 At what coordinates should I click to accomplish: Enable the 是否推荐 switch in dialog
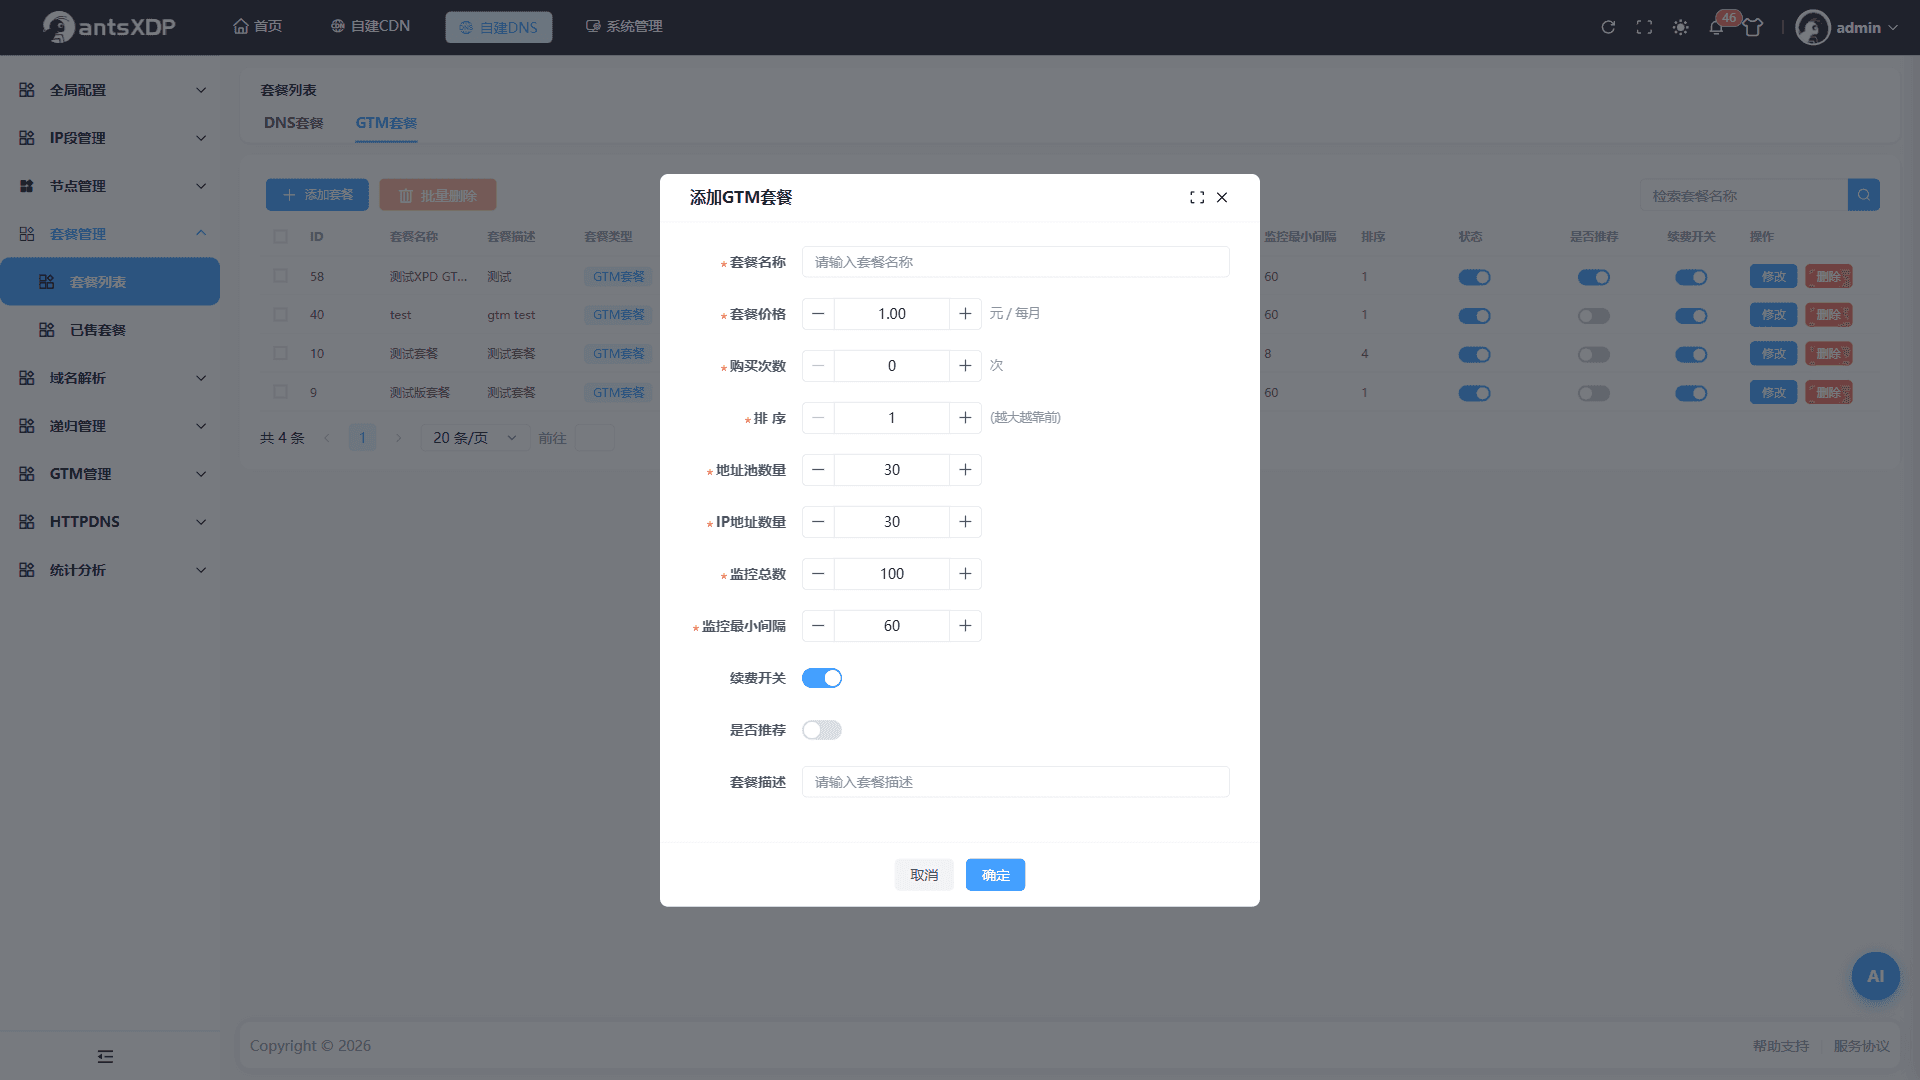pyautogui.click(x=822, y=730)
